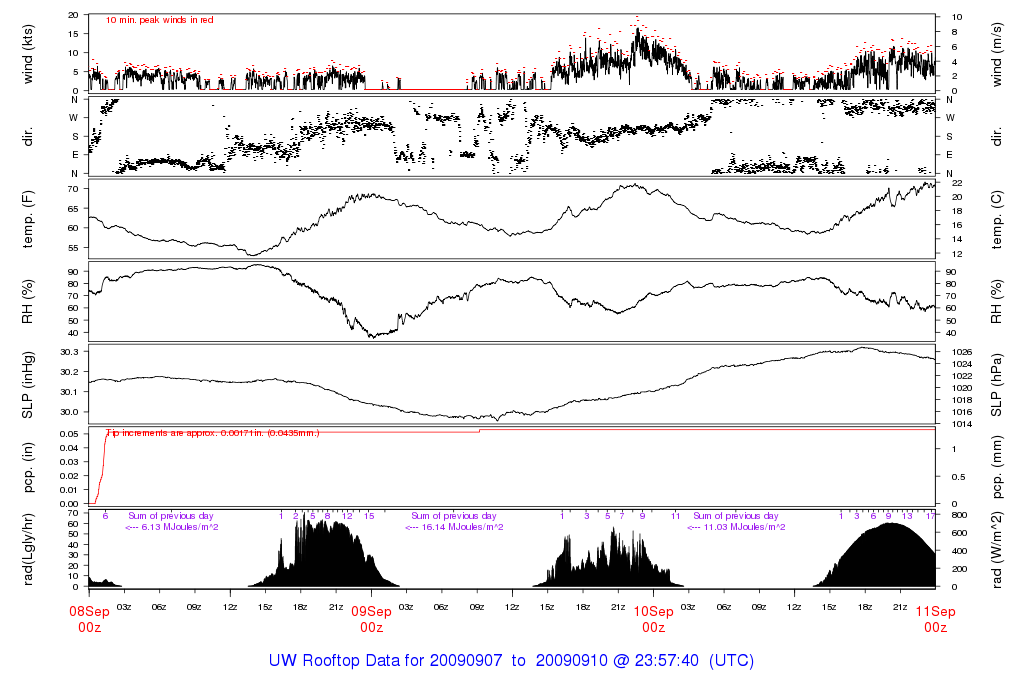Select the 'rad(Lgly/hr)' axis label
The image size is (1024, 700).
coord(27,550)
